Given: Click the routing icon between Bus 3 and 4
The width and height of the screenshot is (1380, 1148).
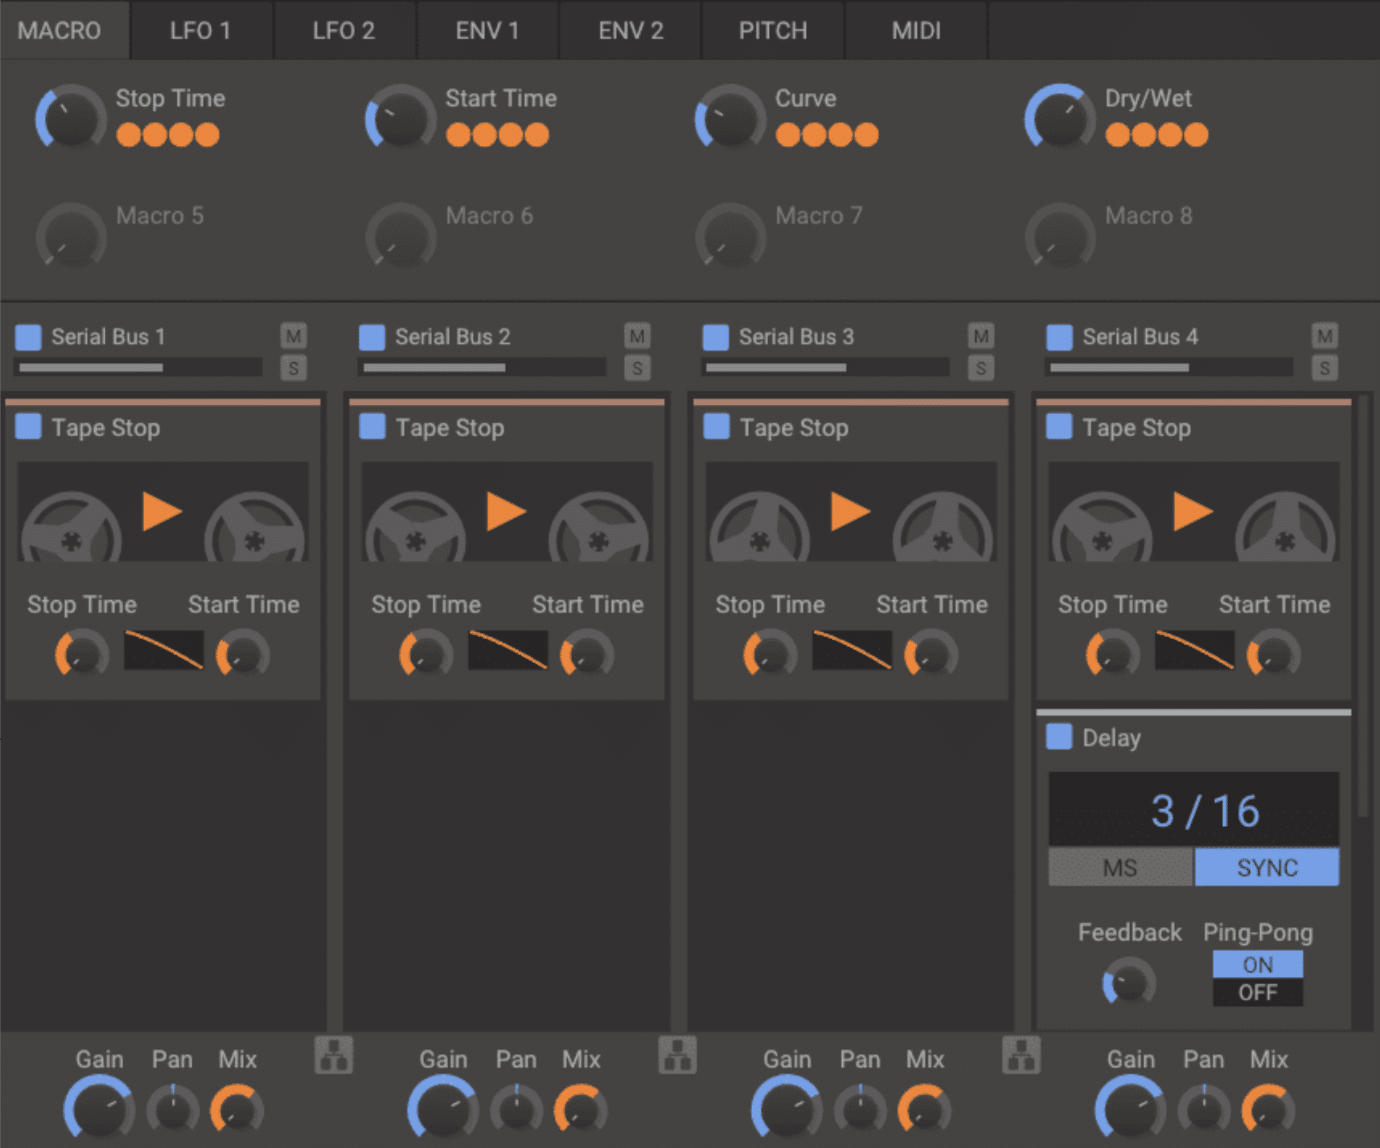Looking at the screenshot, I should tap(1021, 1055).
